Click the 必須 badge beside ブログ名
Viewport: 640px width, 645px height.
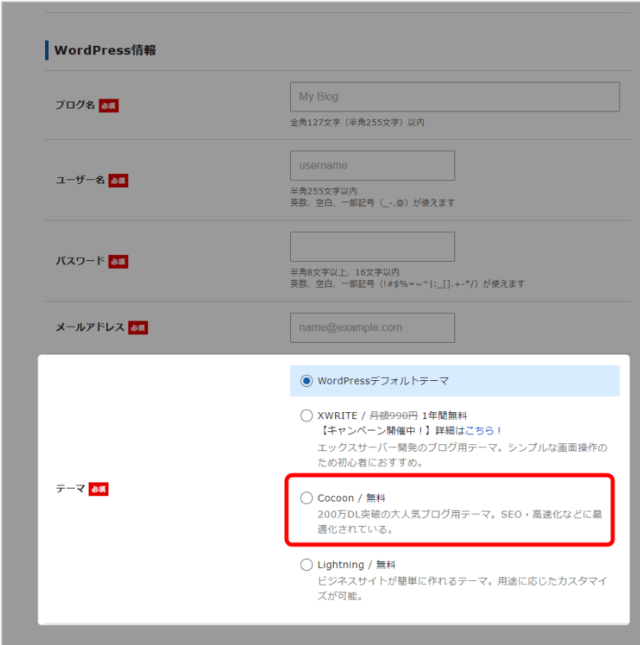109,106
